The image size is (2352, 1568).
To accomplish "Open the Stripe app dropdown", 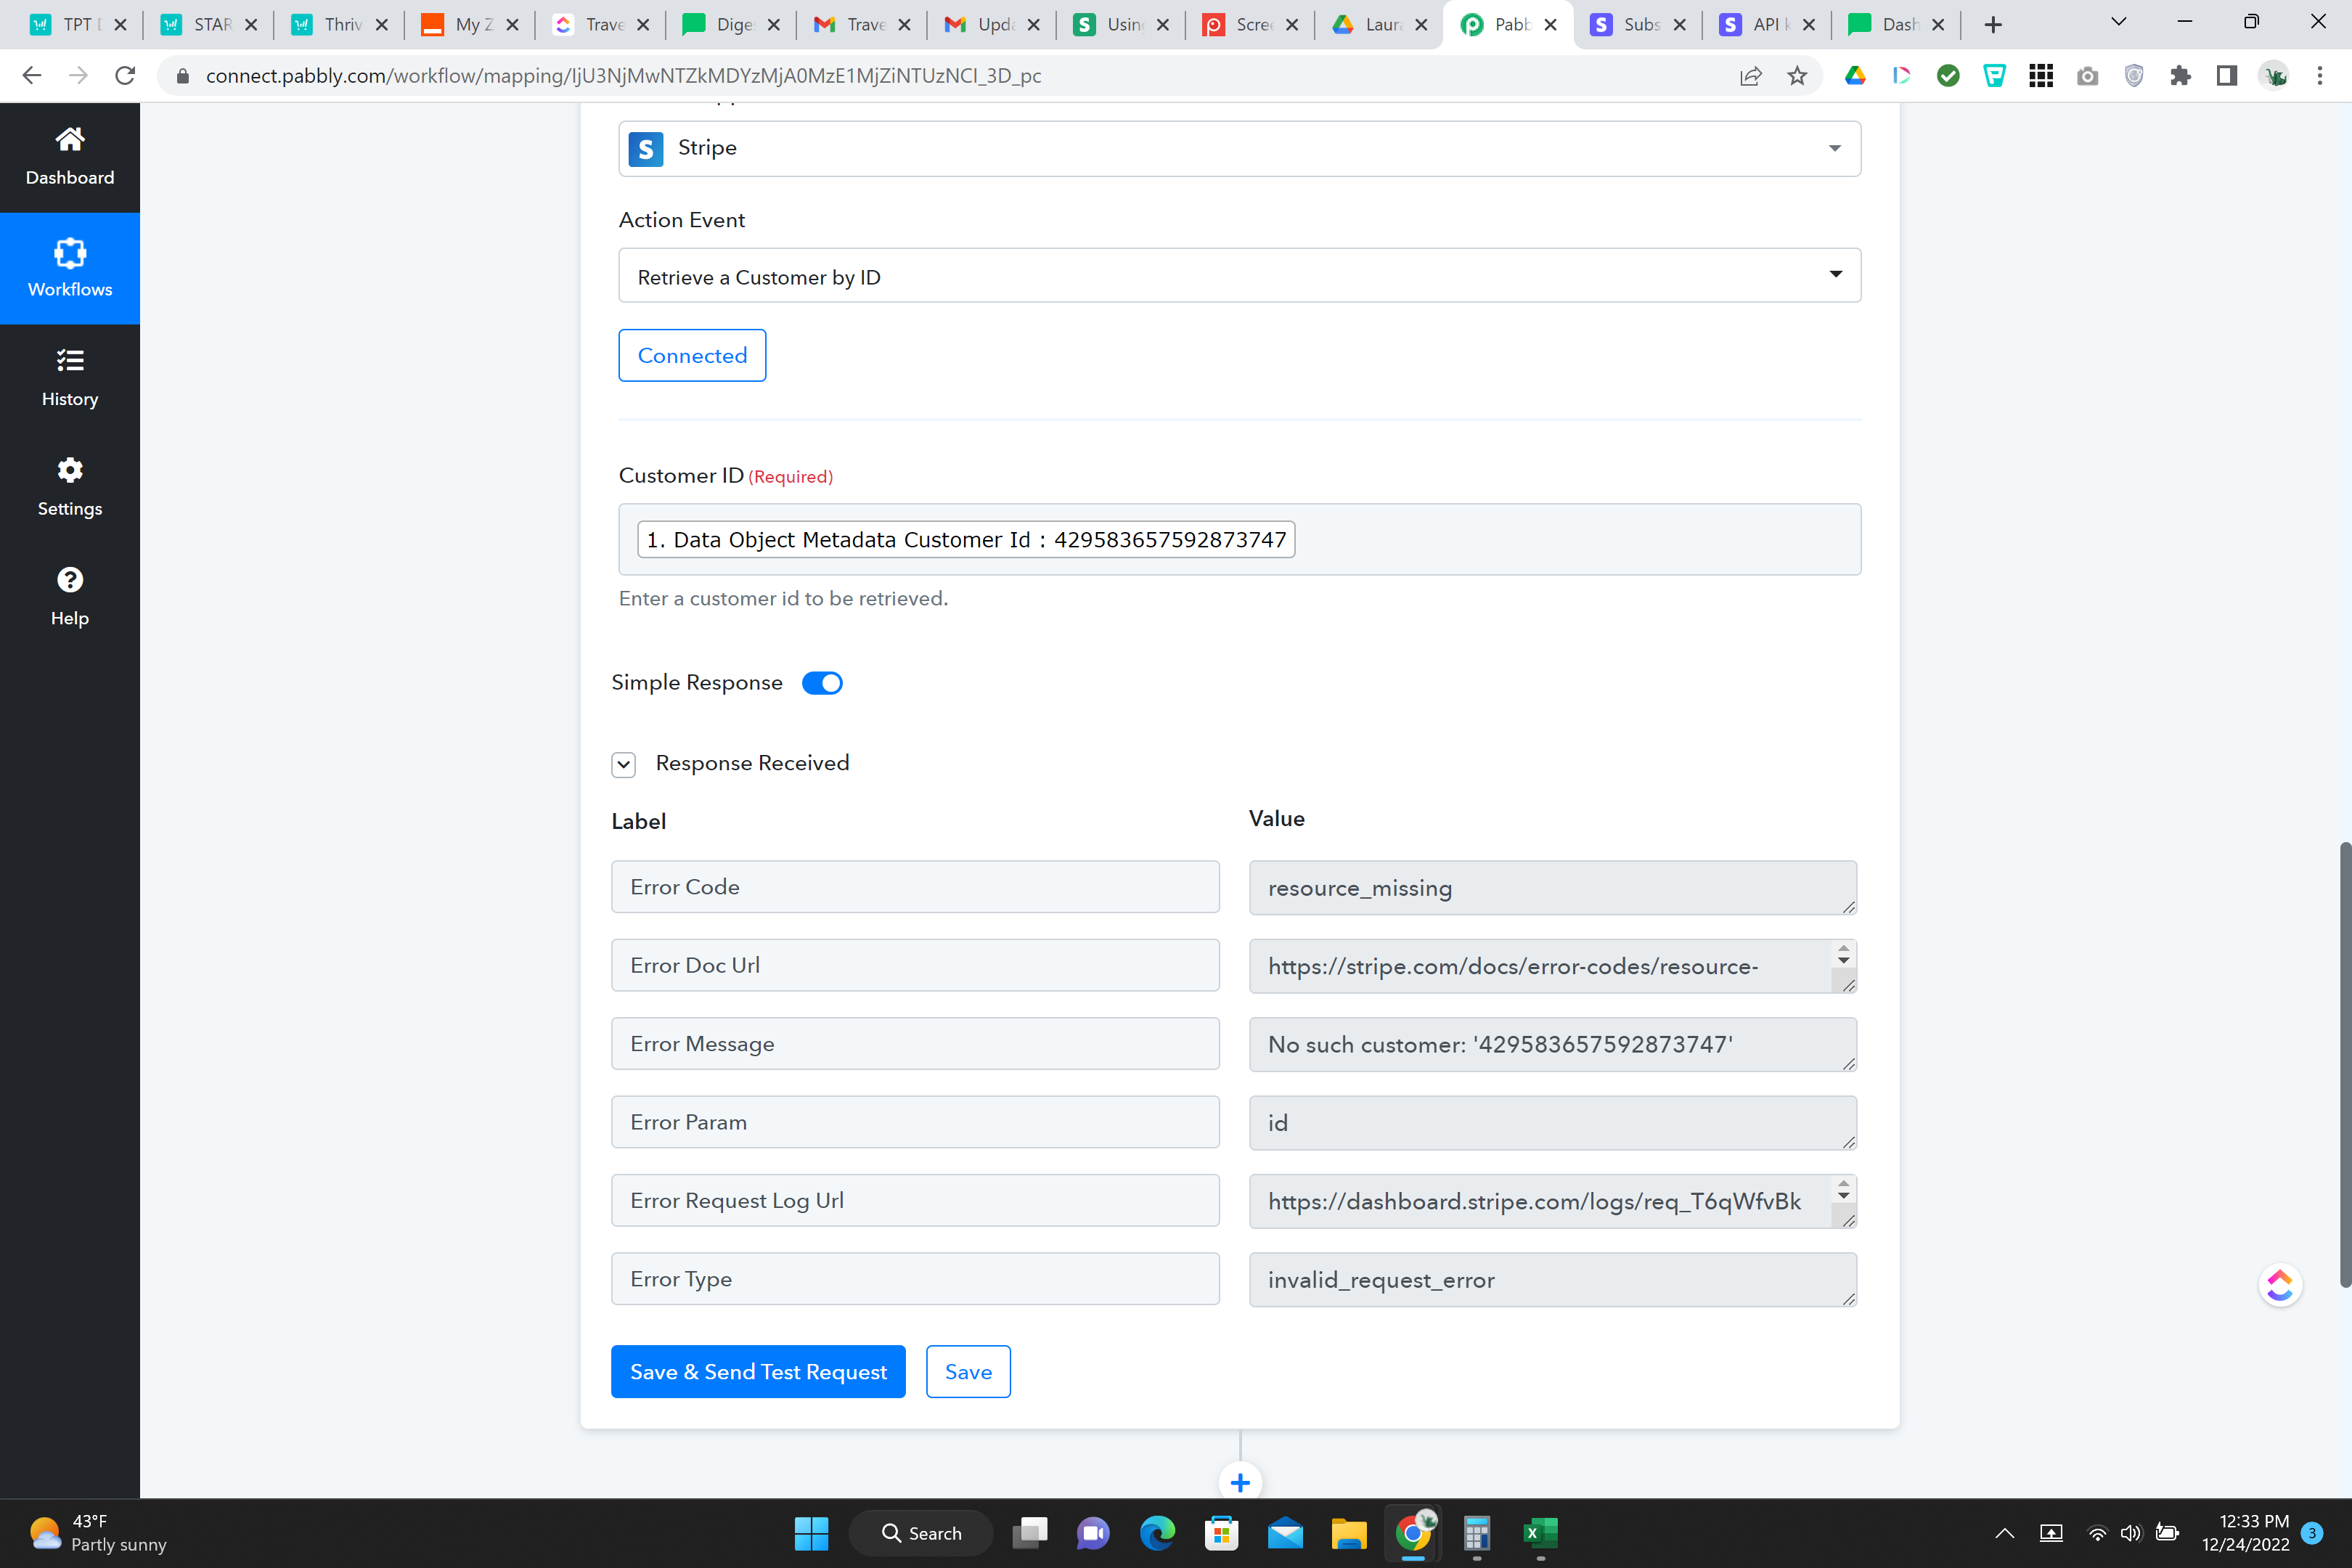I will tap(1239, 148).
